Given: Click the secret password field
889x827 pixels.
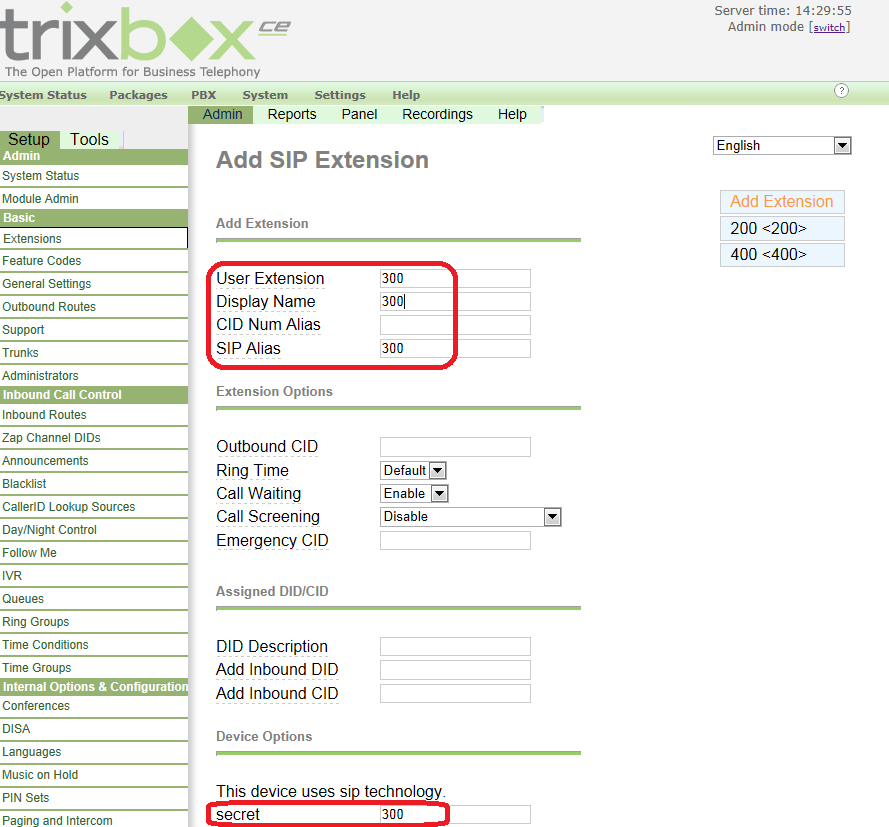Looking at the screenshot, I should [x=455, y=814].
